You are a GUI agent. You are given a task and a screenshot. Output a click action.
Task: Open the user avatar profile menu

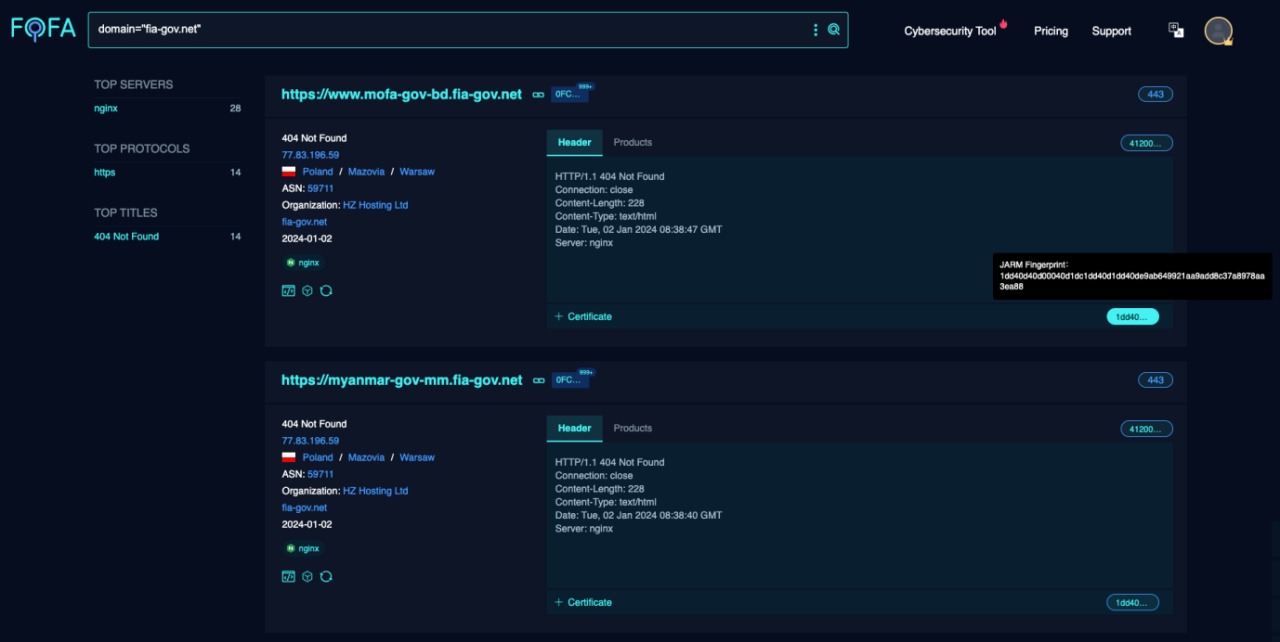pyautogui.click(x=1218, y=31)
